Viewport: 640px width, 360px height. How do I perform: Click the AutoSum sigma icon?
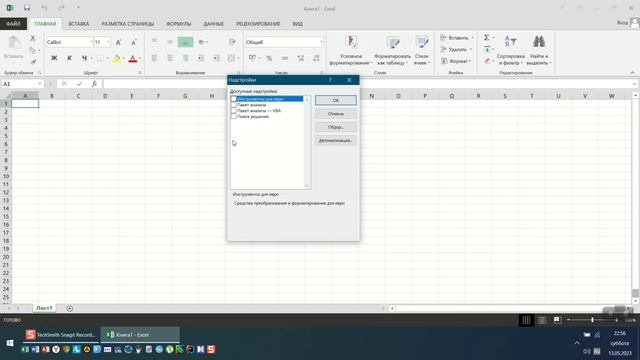coord(487,38)
